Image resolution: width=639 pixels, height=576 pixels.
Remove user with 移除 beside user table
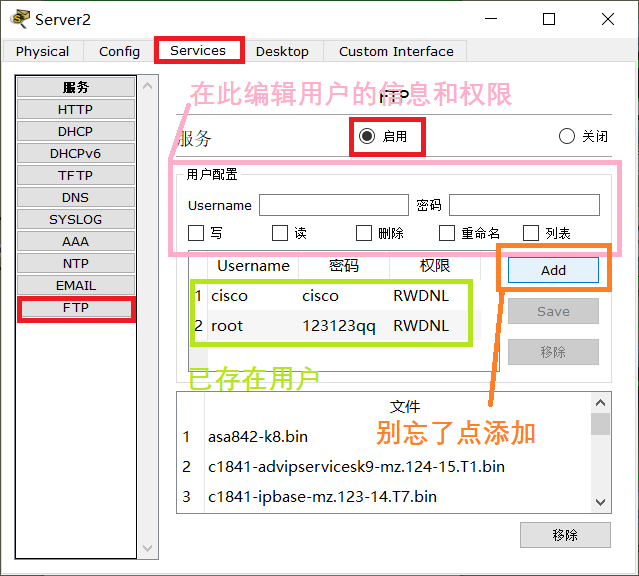click(x=553, y=352)
